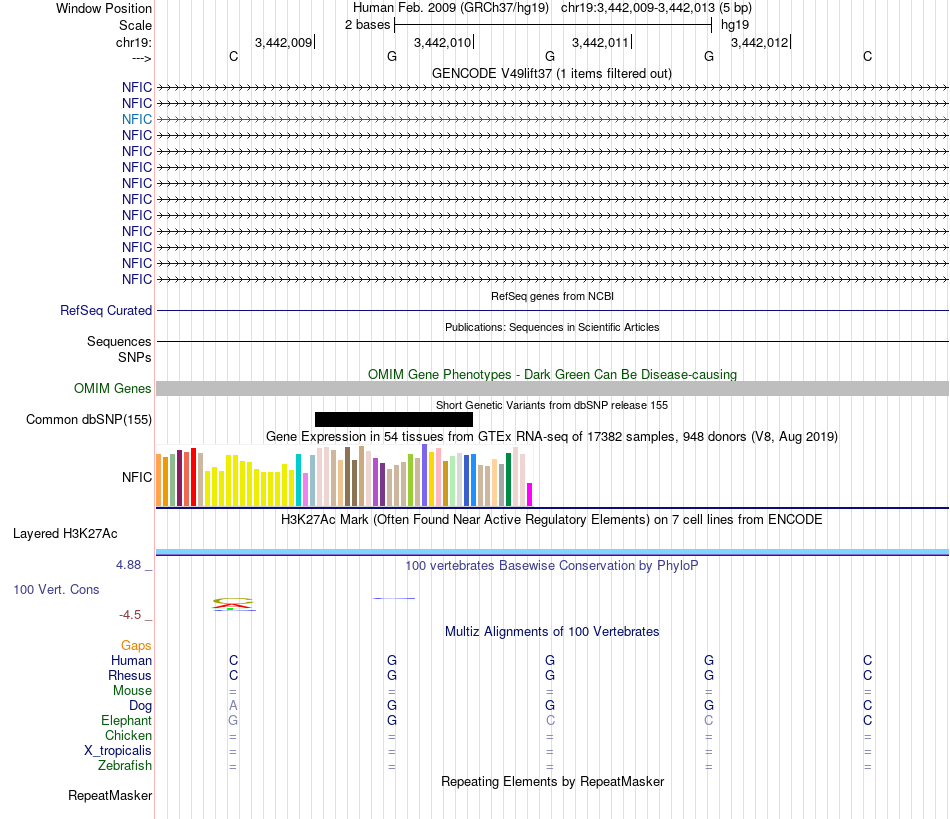Open Repeating Elements by RepeatMasker title
The height and width of the screenshot is (819, 950).
(x=553, y=781)
